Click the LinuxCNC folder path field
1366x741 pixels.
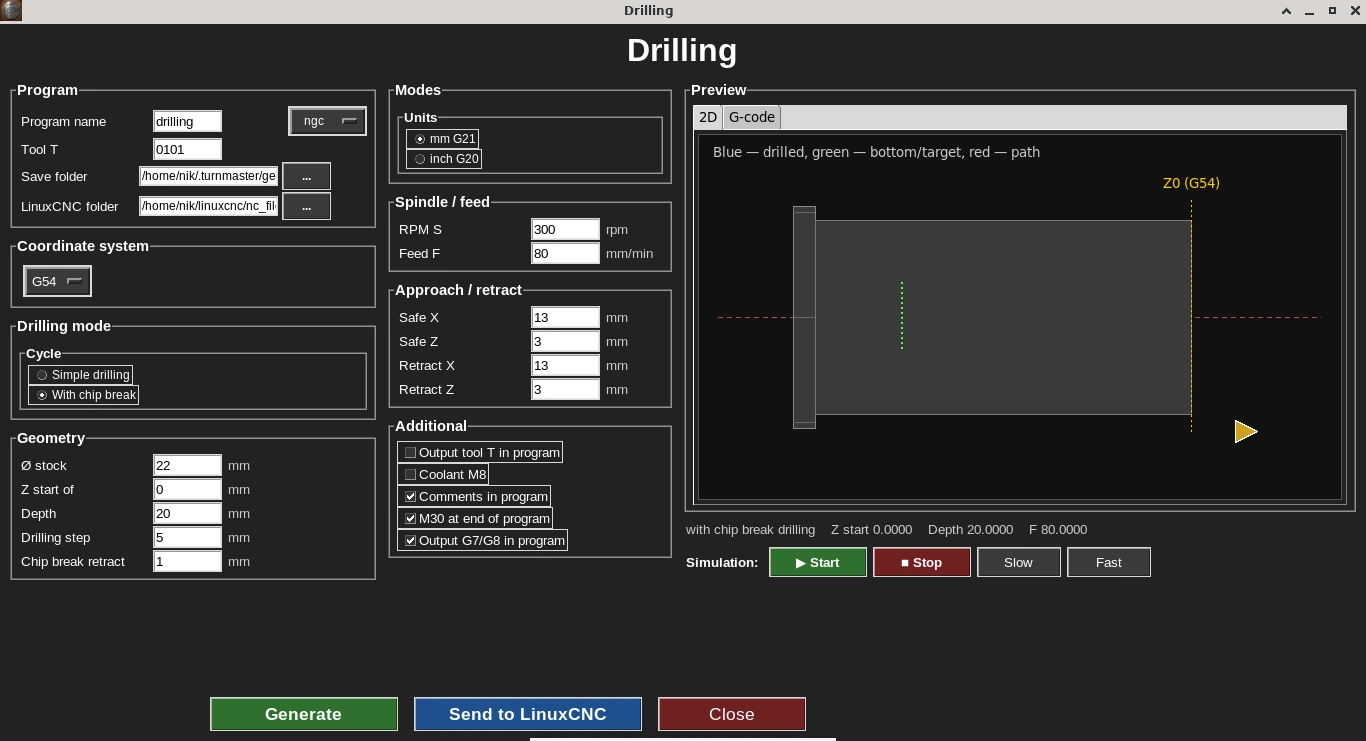tap(208, 206)
